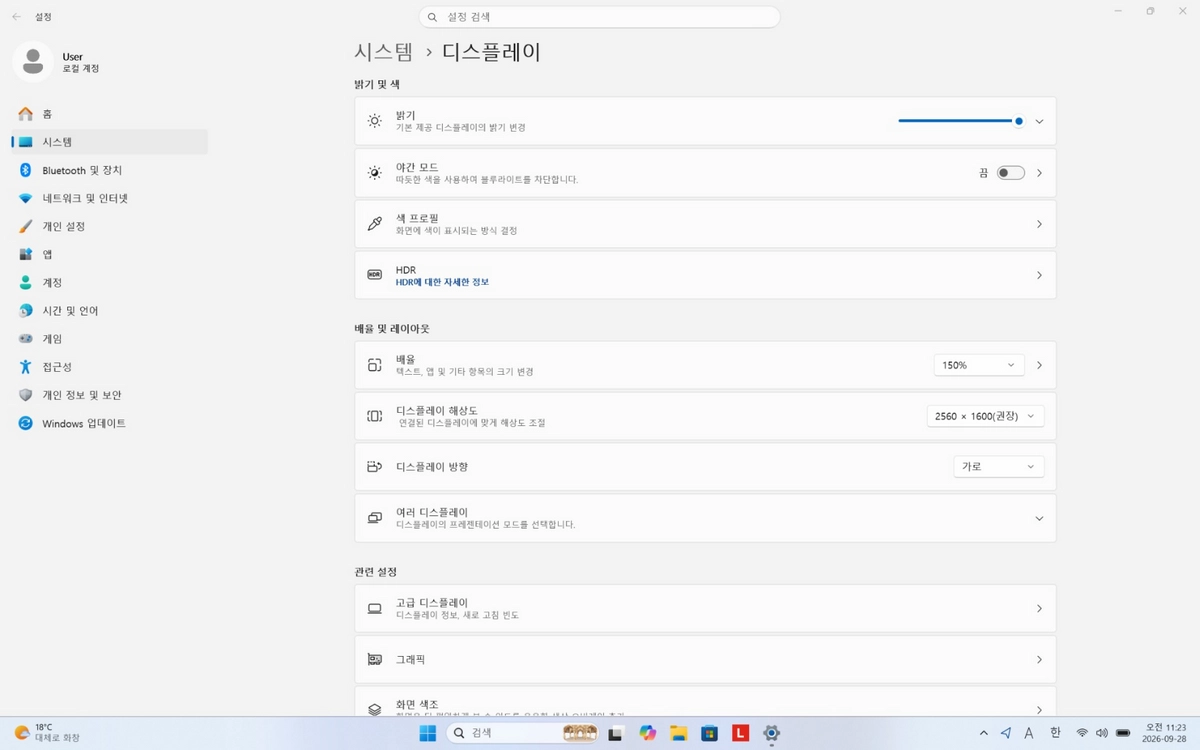Click the 개인 정보 및 보안 shield icon
This screenshot has width=1200, height=750.
point(26,395)
